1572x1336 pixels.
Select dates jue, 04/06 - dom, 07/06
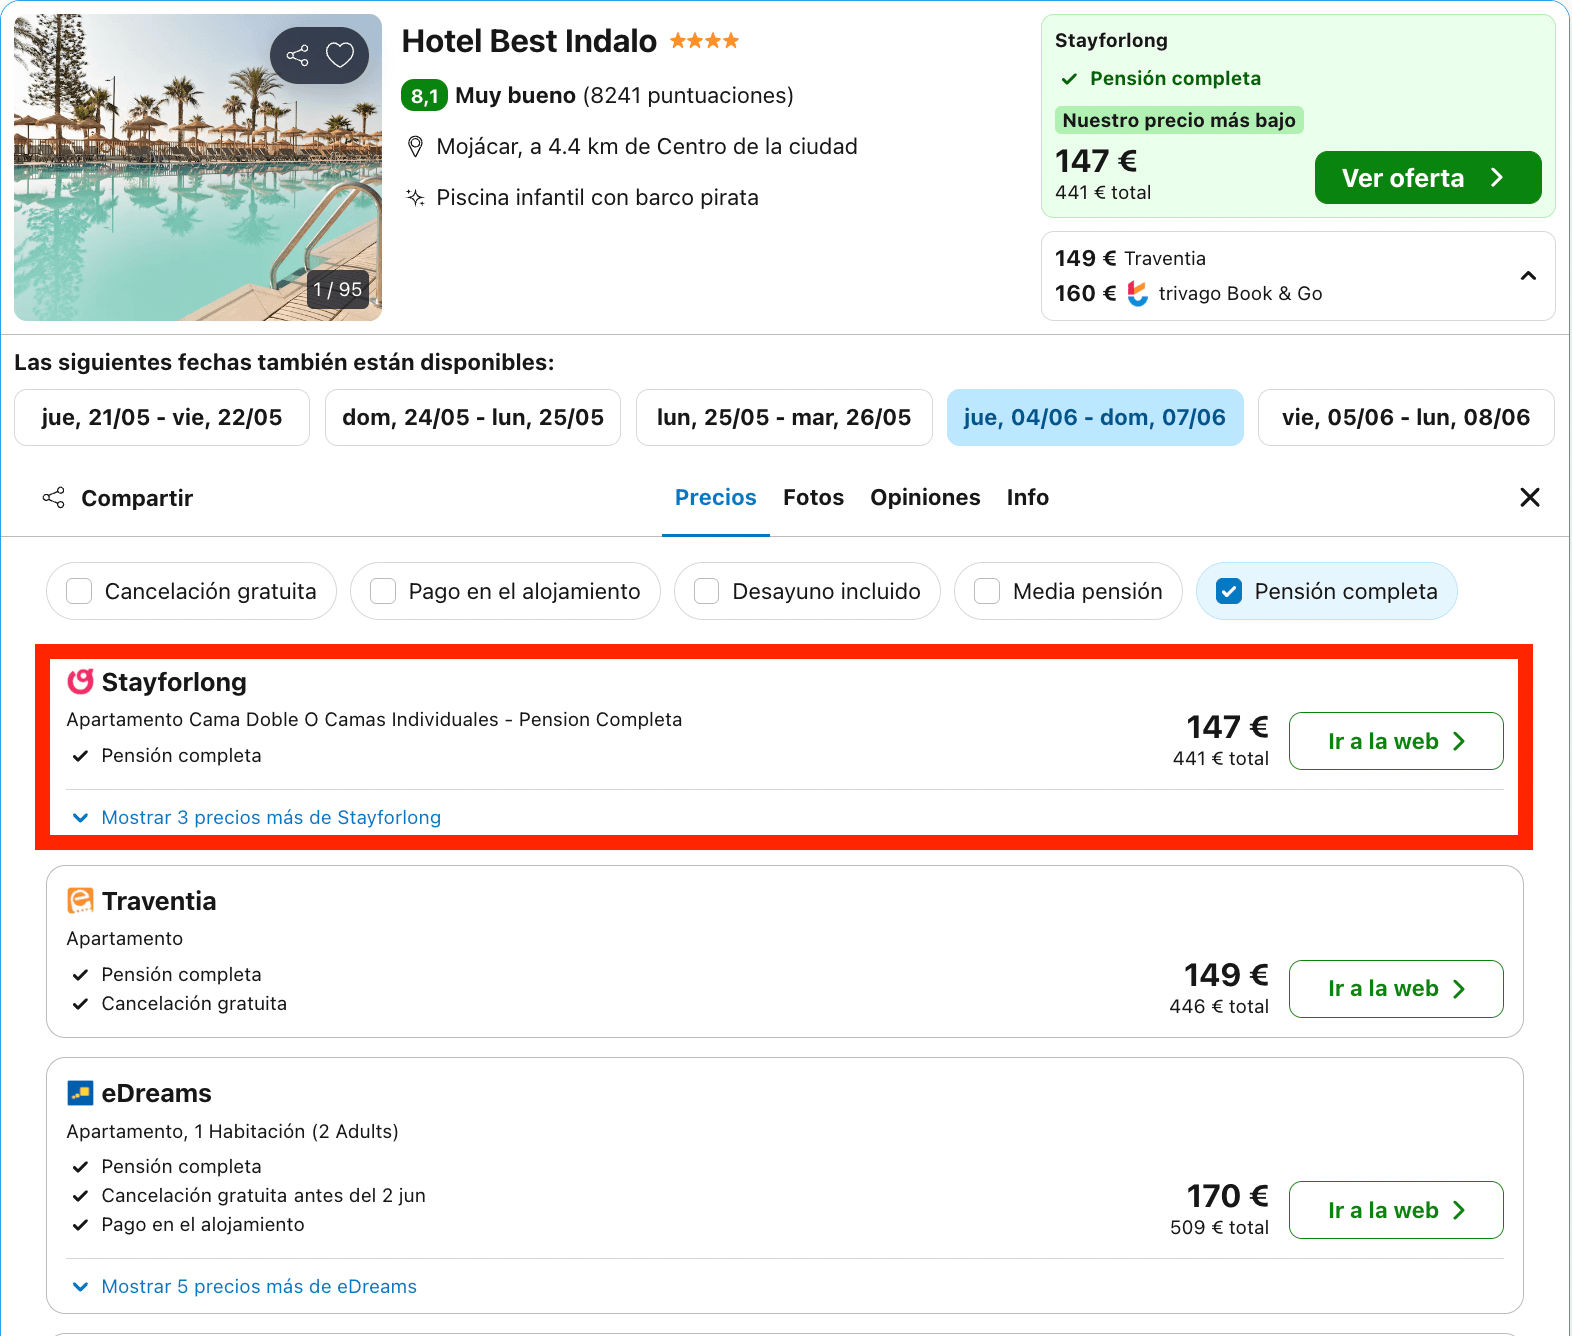pos(1095,417)
